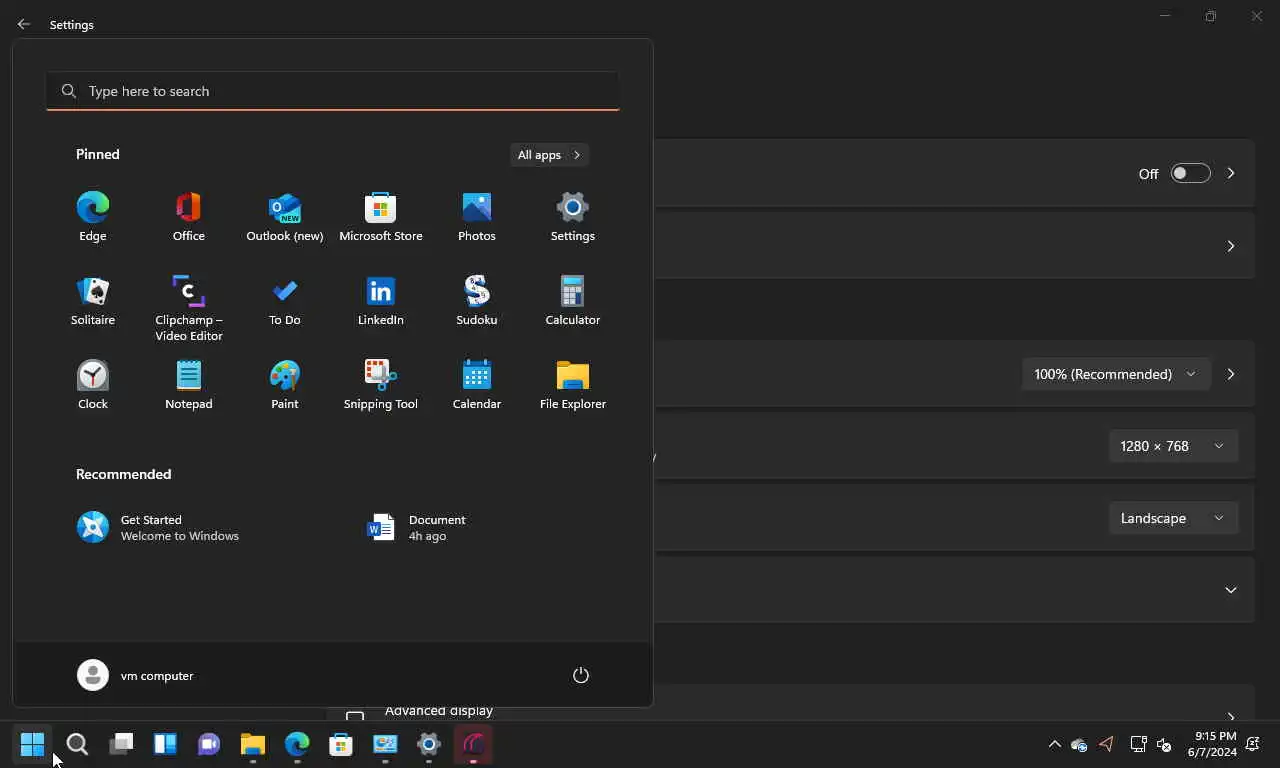
Task: Click the Start button on the taskbar
Action: click(33, 744)
